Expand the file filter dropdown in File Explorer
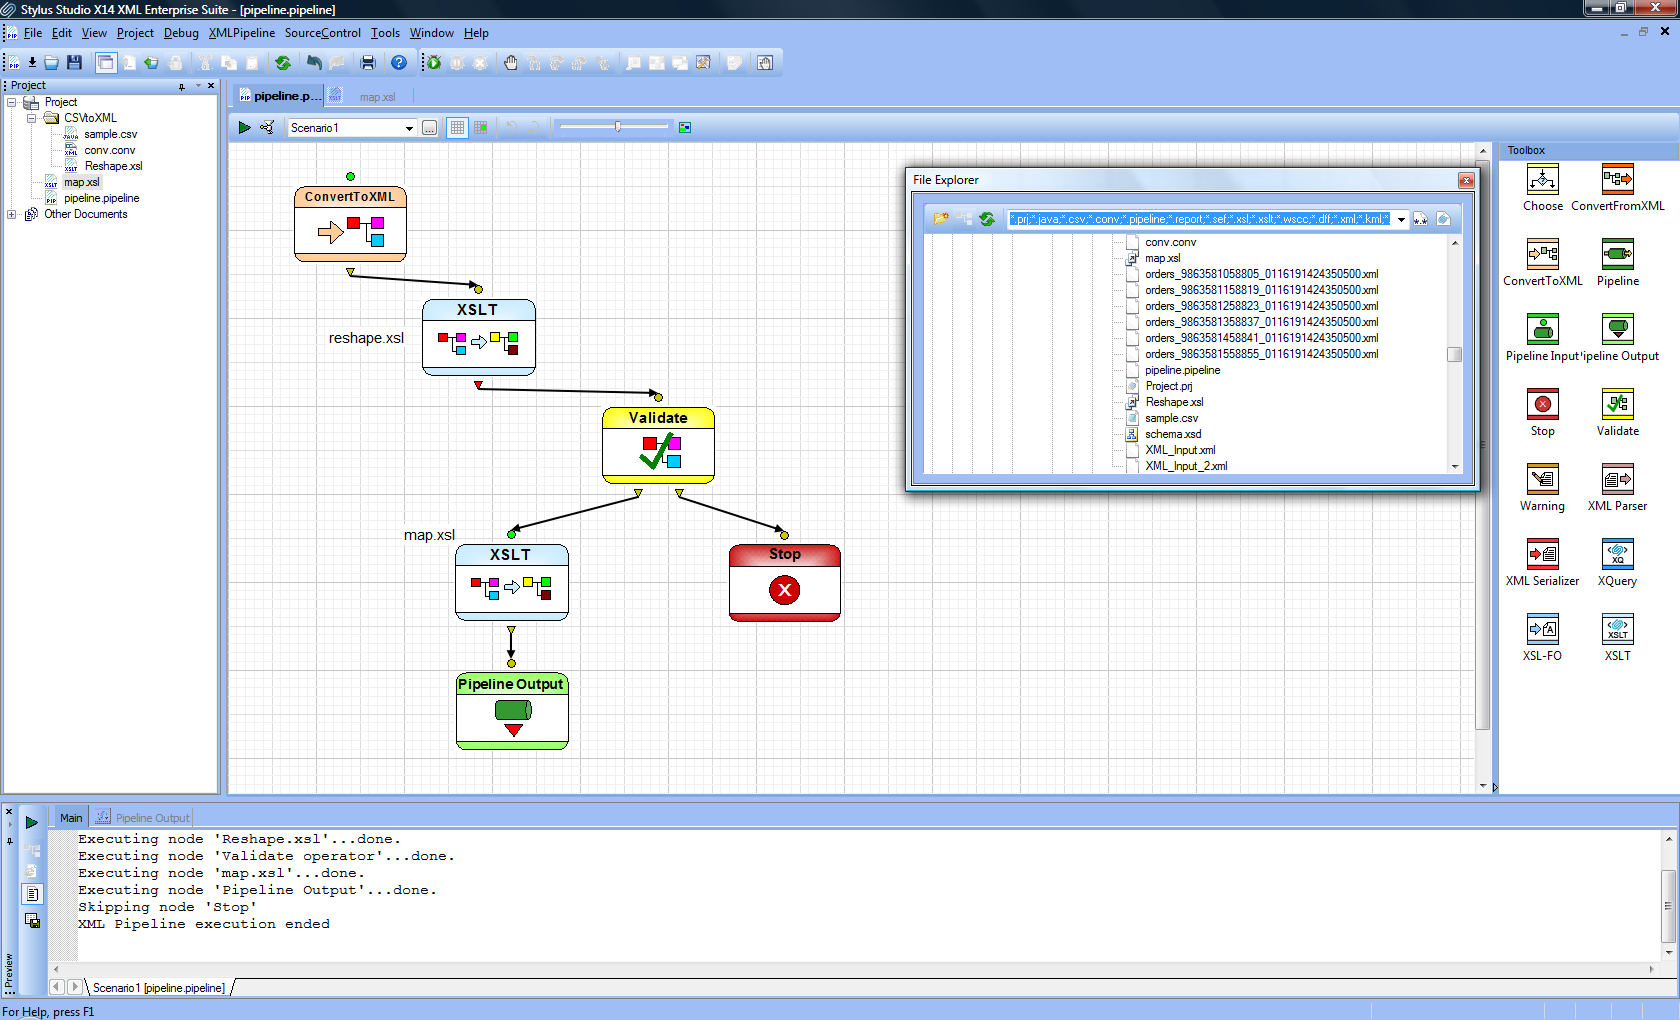Screen dimensions: 1680x1020 point(1401,220)
